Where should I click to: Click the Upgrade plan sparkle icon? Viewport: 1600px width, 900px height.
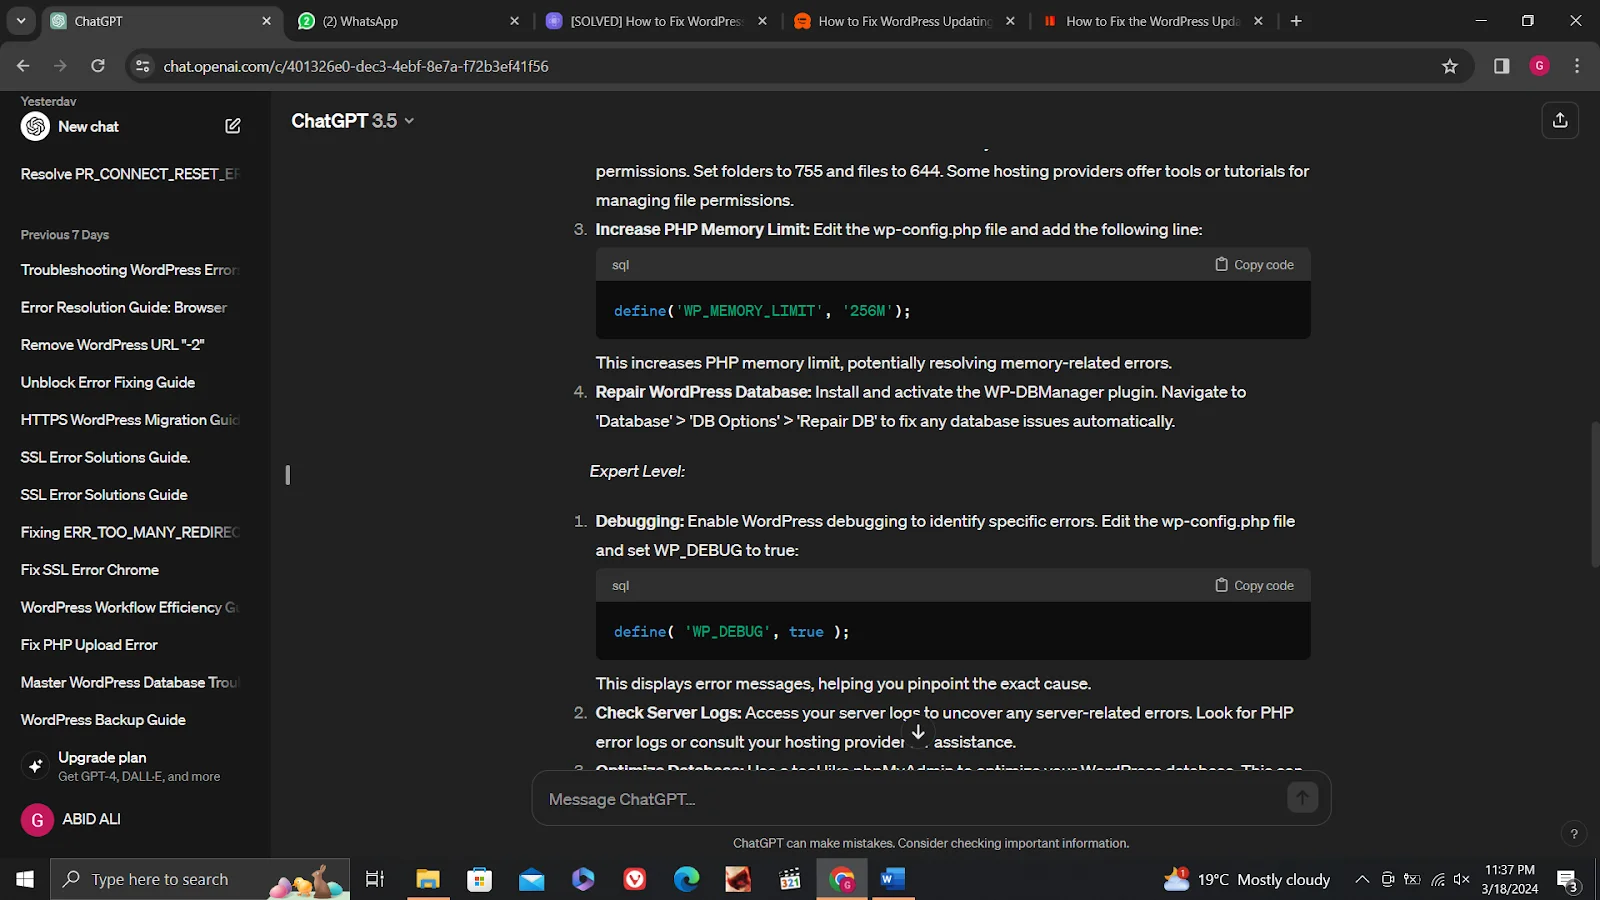click(35, 766)
